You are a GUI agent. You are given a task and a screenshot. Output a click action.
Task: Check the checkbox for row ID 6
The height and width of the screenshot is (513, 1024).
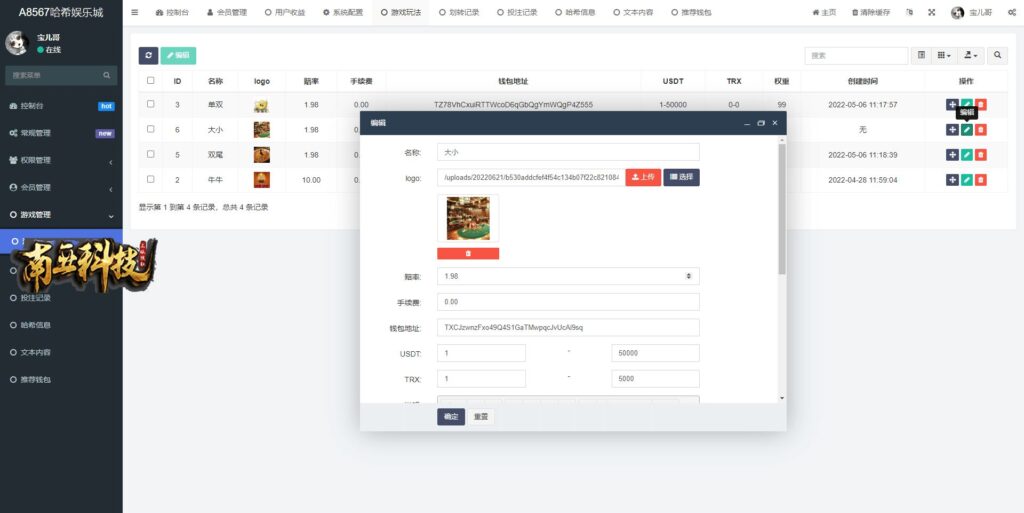pyautogui.click(x=151, y=129)
